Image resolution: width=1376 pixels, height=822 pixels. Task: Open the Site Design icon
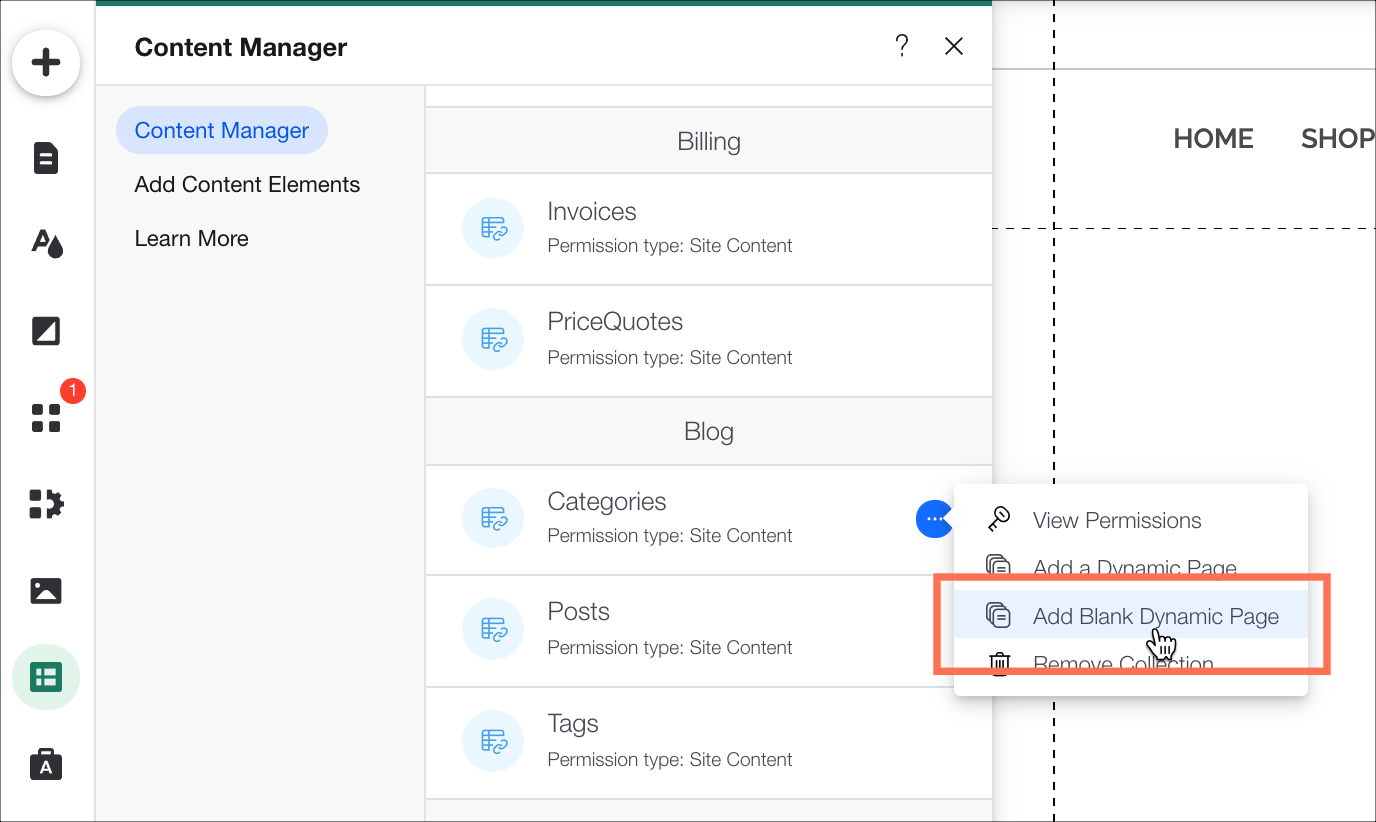[46, 243]
